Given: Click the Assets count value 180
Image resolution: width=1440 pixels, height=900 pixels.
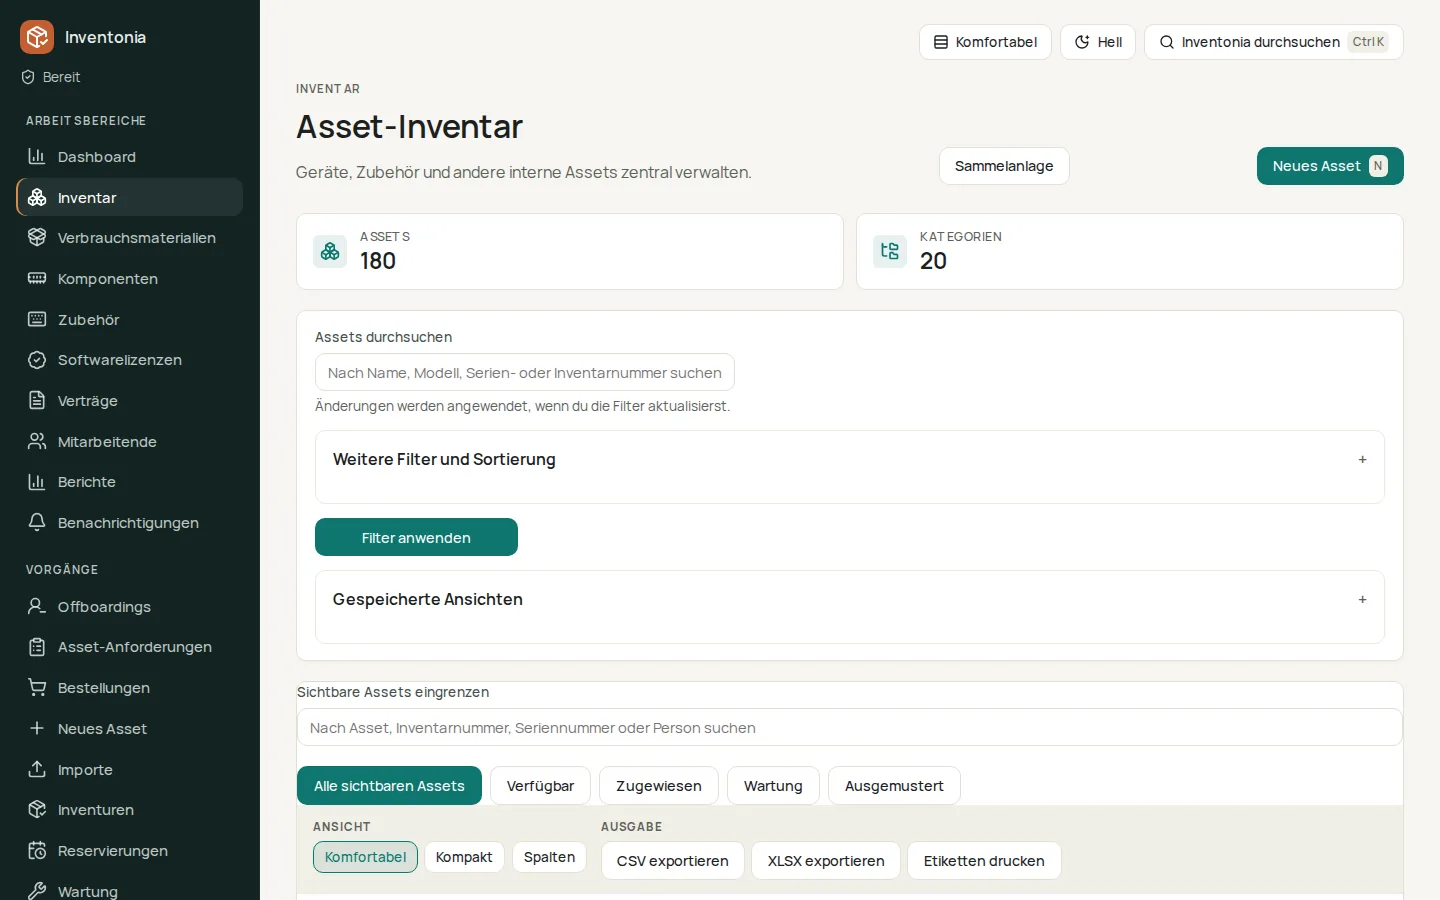Looking at the screenshot, I should [378, 261].
